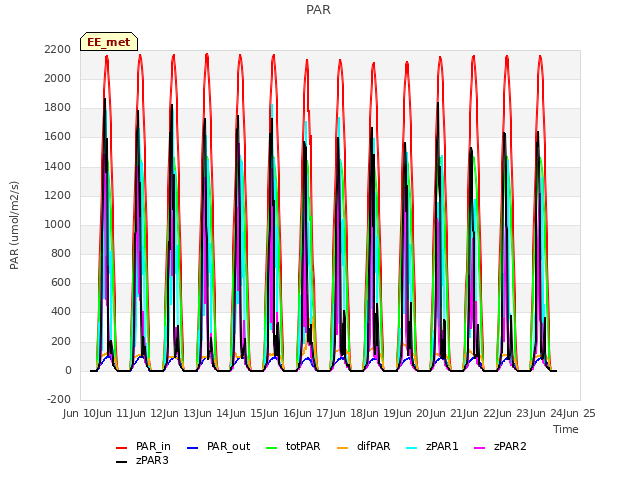Select difPAR legend label
The width and height of the screenshot is (640, 480).
tap(373, 447)
